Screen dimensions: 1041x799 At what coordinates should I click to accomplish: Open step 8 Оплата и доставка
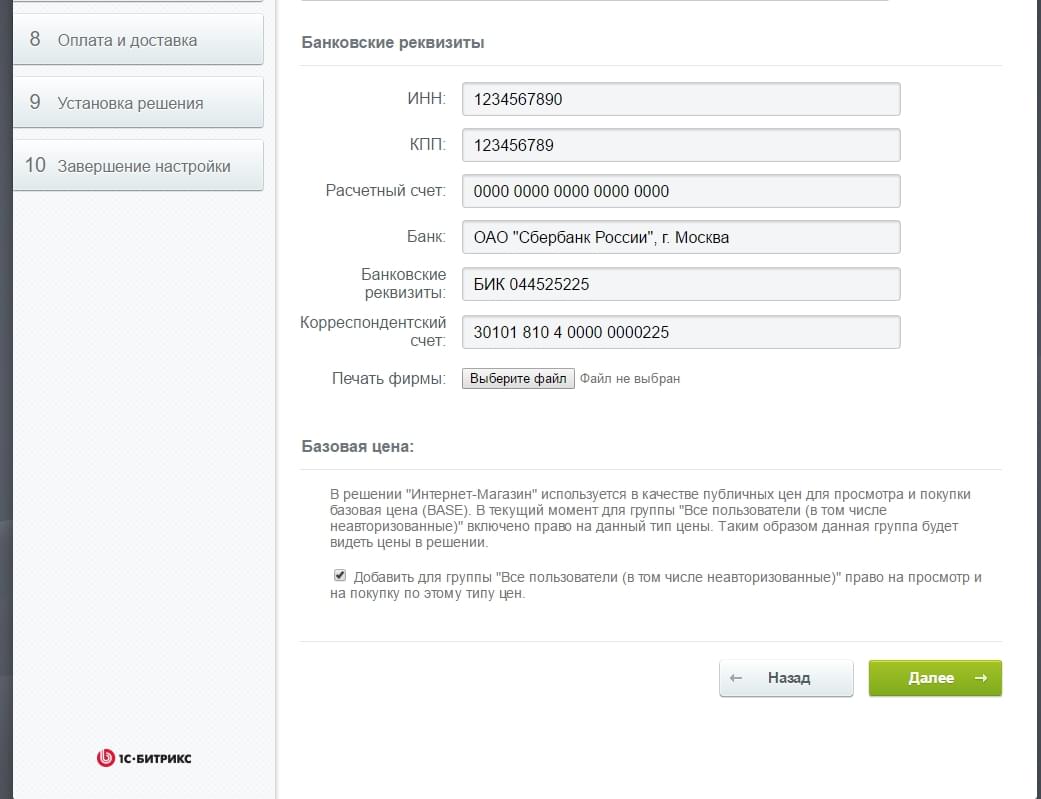(x=138, y=40)
